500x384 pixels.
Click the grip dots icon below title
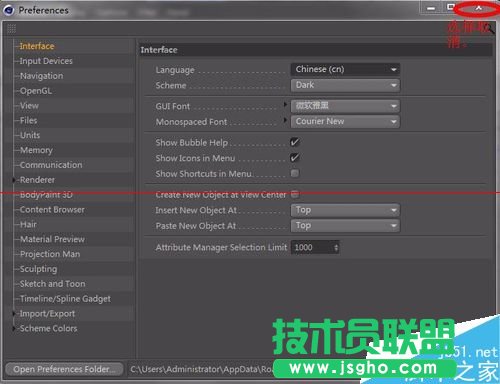pyautogui.click(x=11, y=29)
